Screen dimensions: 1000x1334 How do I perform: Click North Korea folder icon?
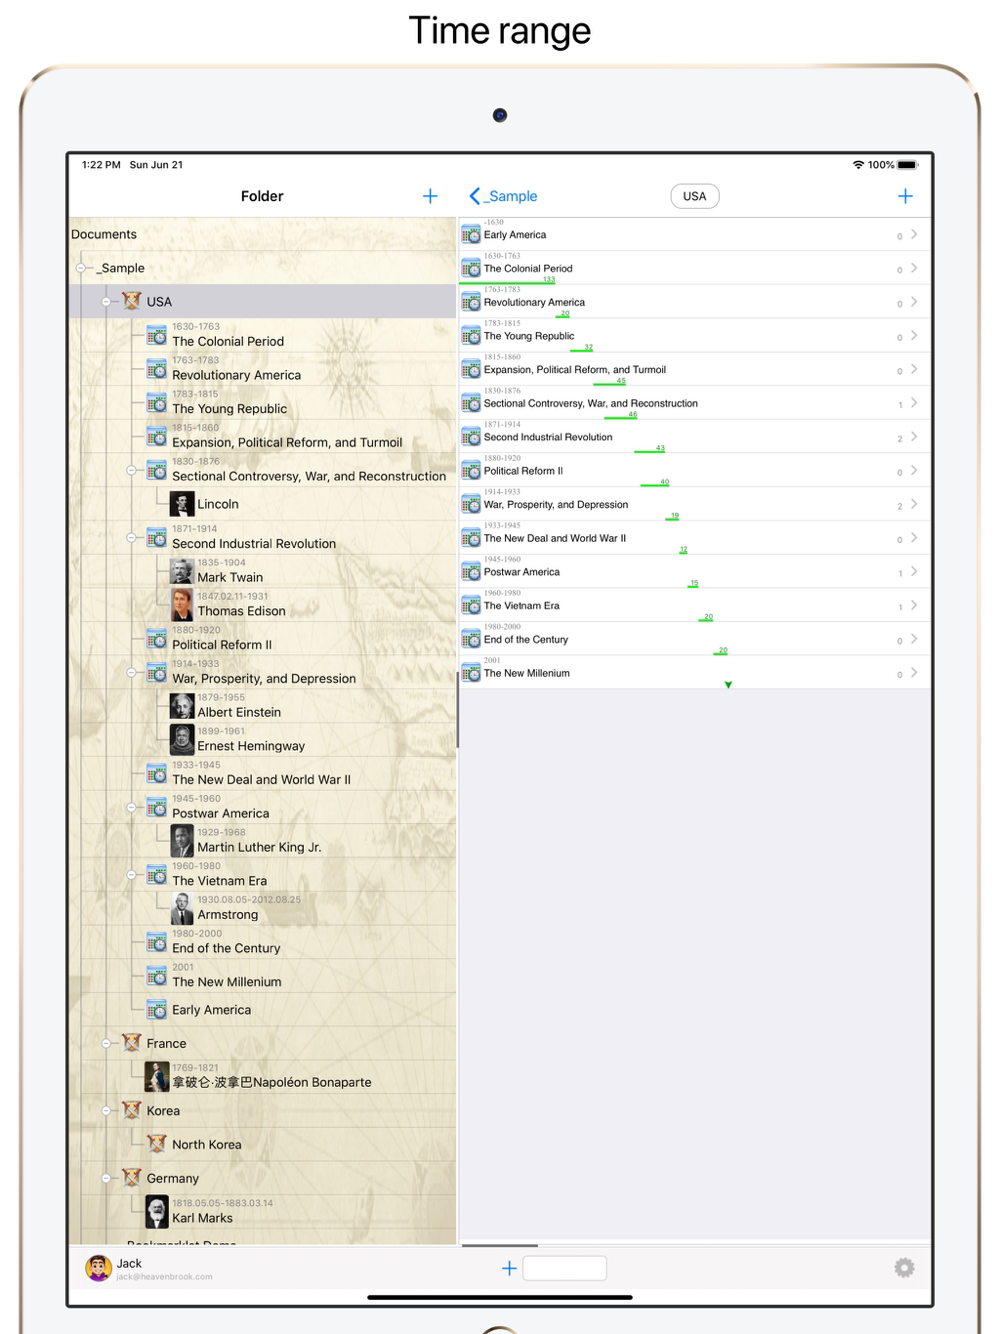157,1144
